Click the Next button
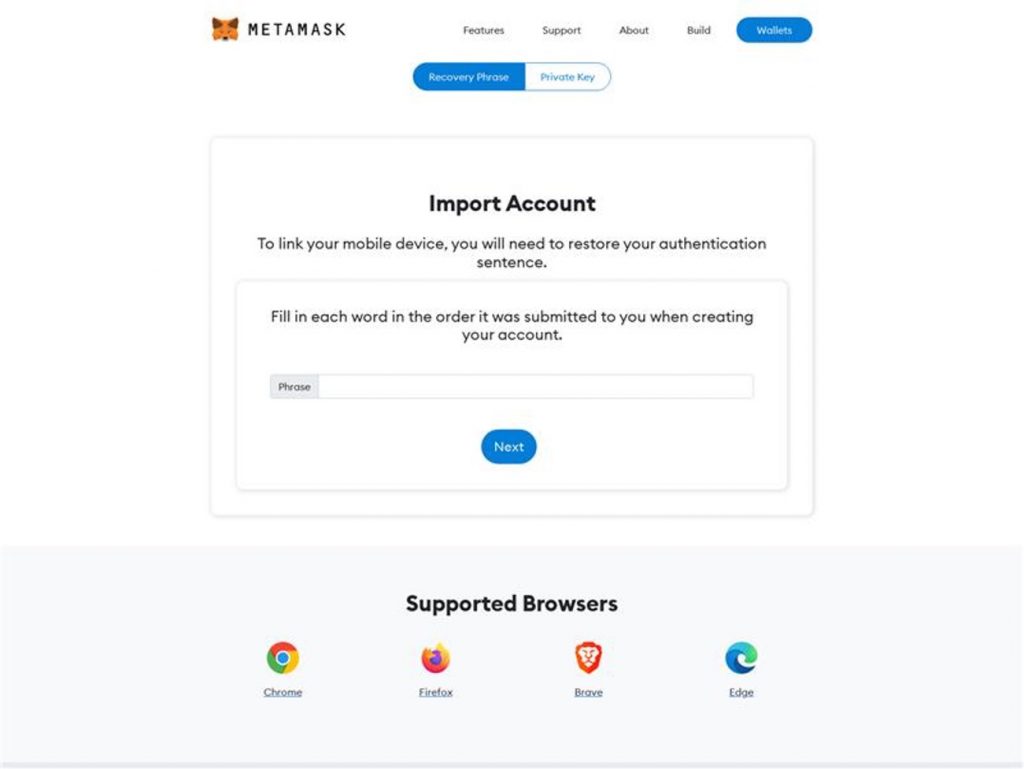This screenshot has height=769, width=1024. (x=509, y=447)
